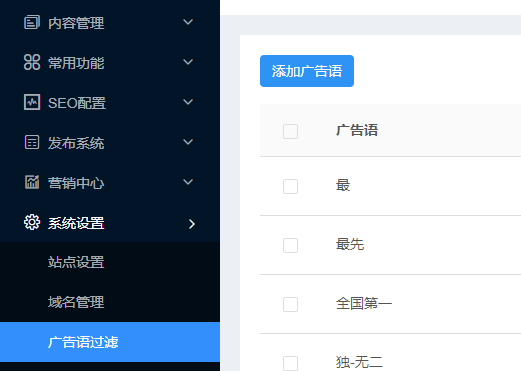This screenshot has height=371, width=521.
Task: Collapse 系统设置 using its right arrow
Action: 192,224
